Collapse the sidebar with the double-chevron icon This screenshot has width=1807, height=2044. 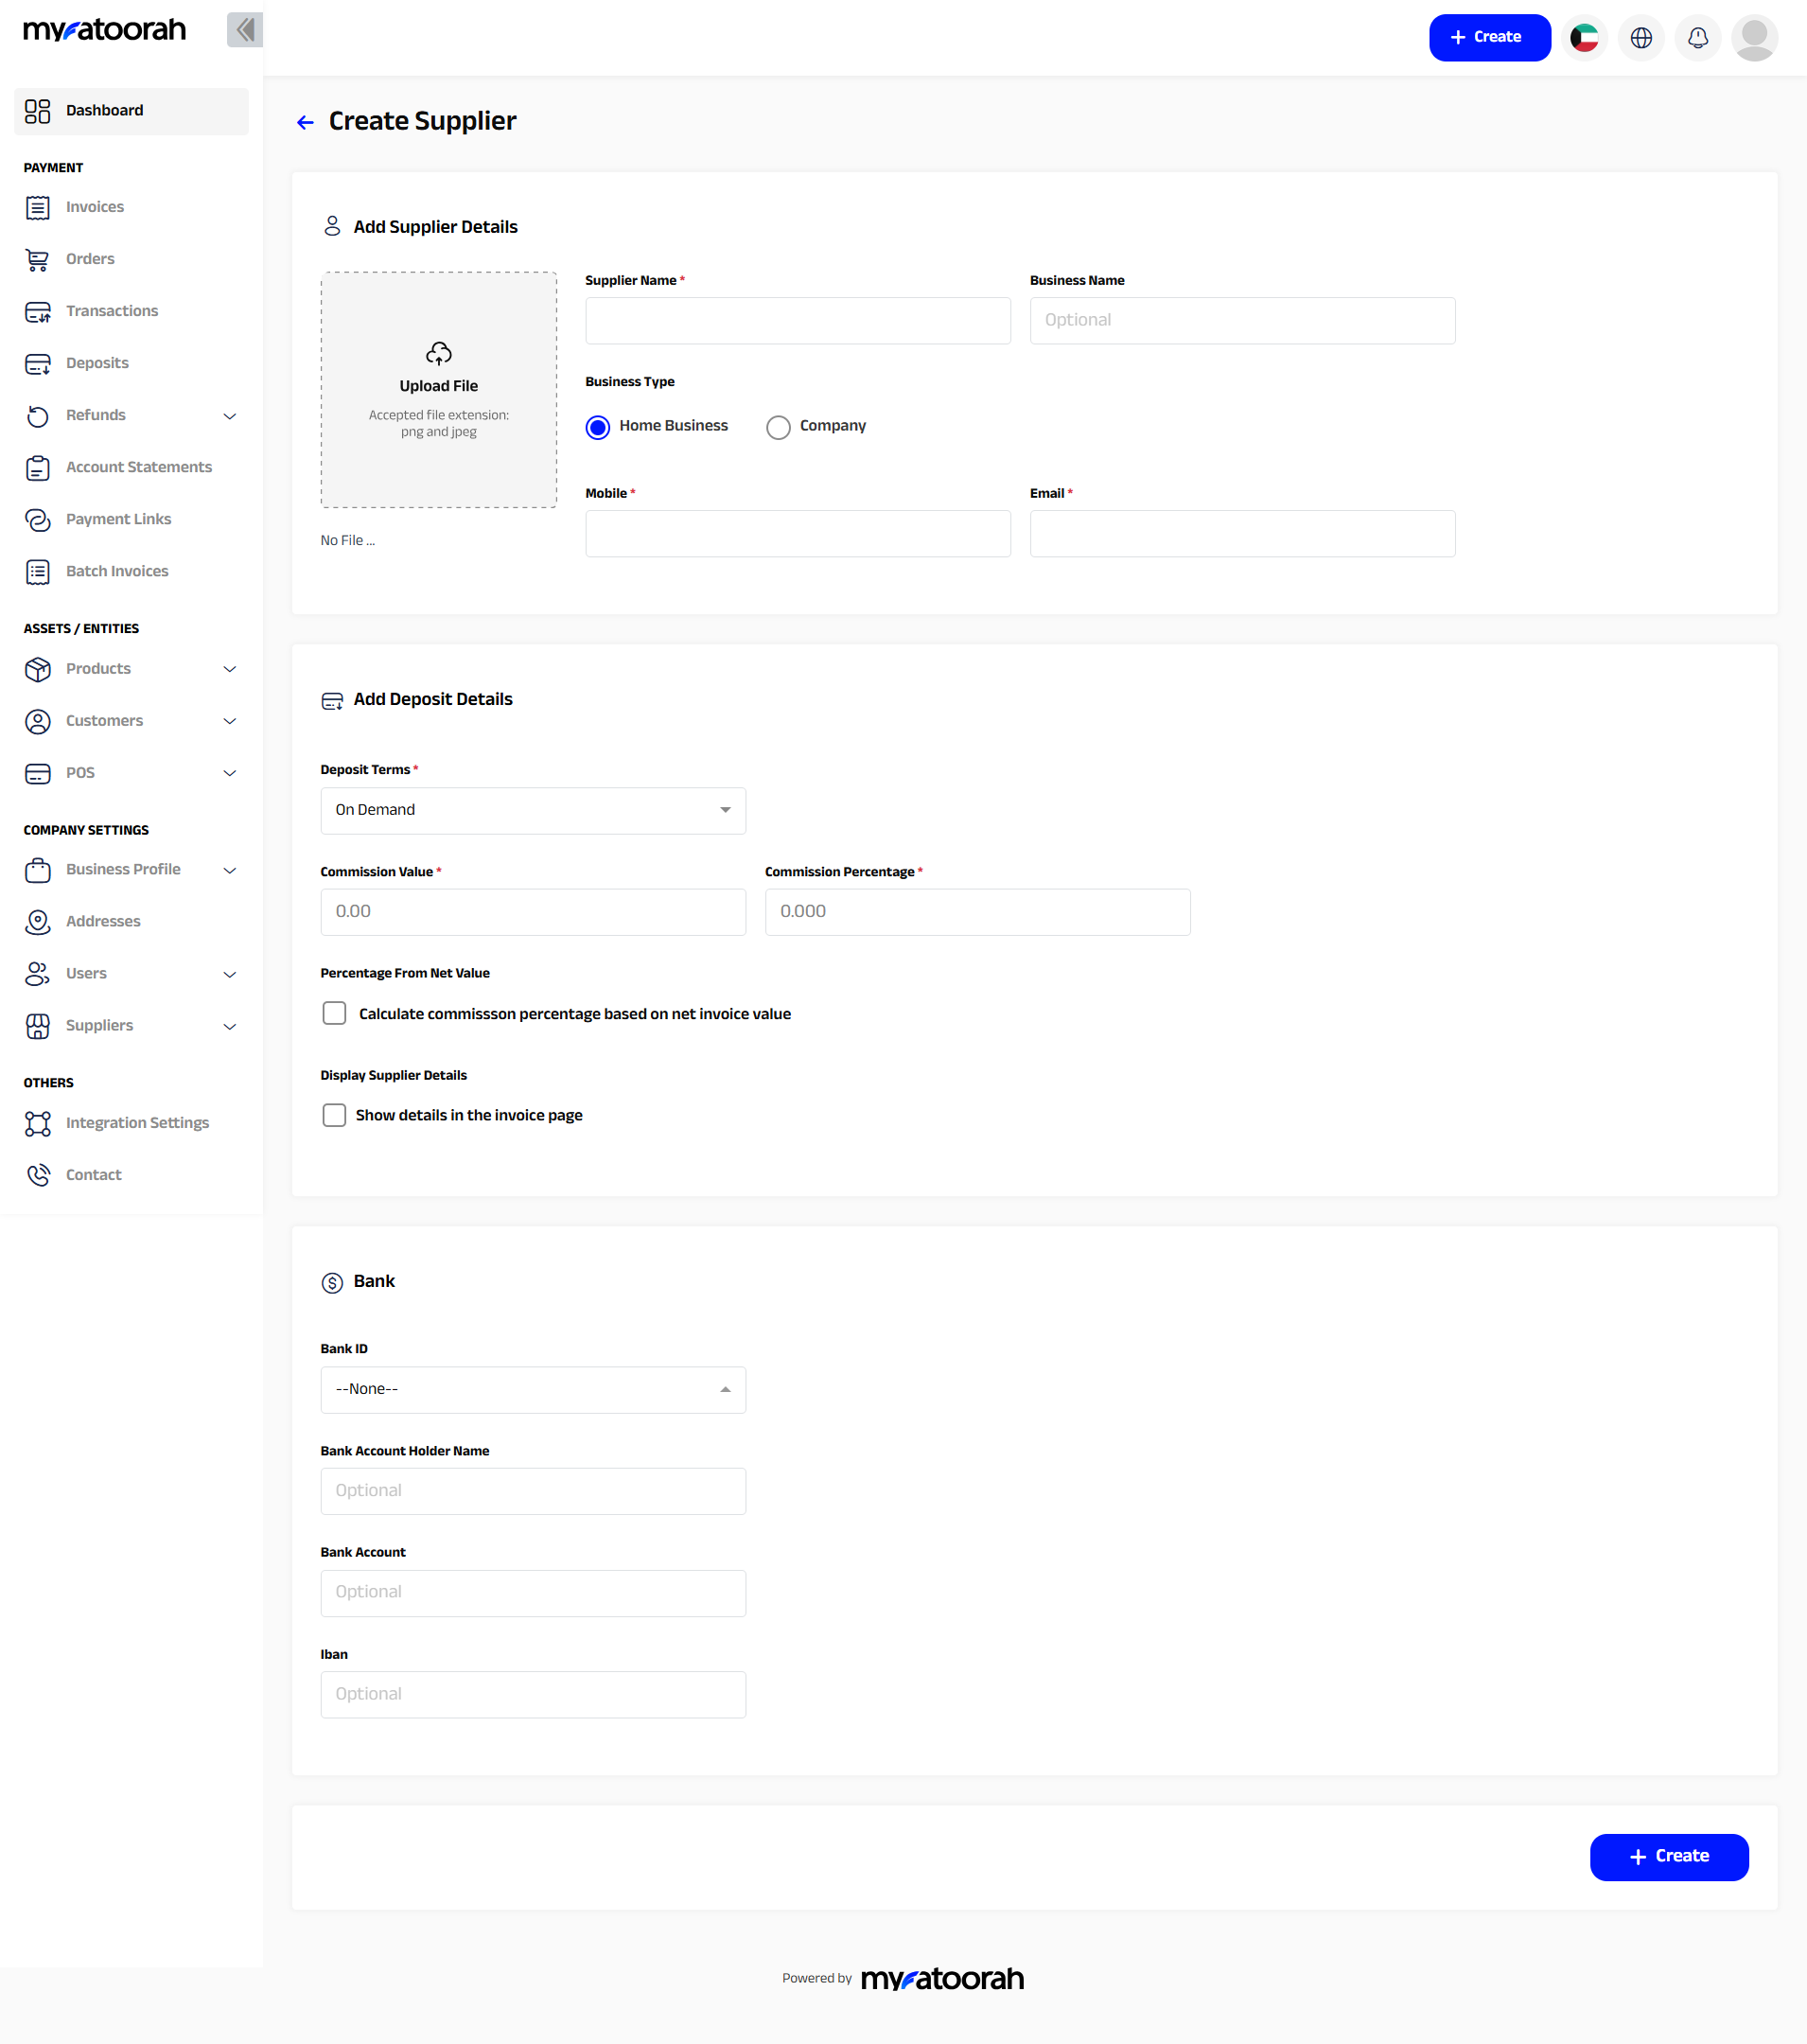pos(244,30)
